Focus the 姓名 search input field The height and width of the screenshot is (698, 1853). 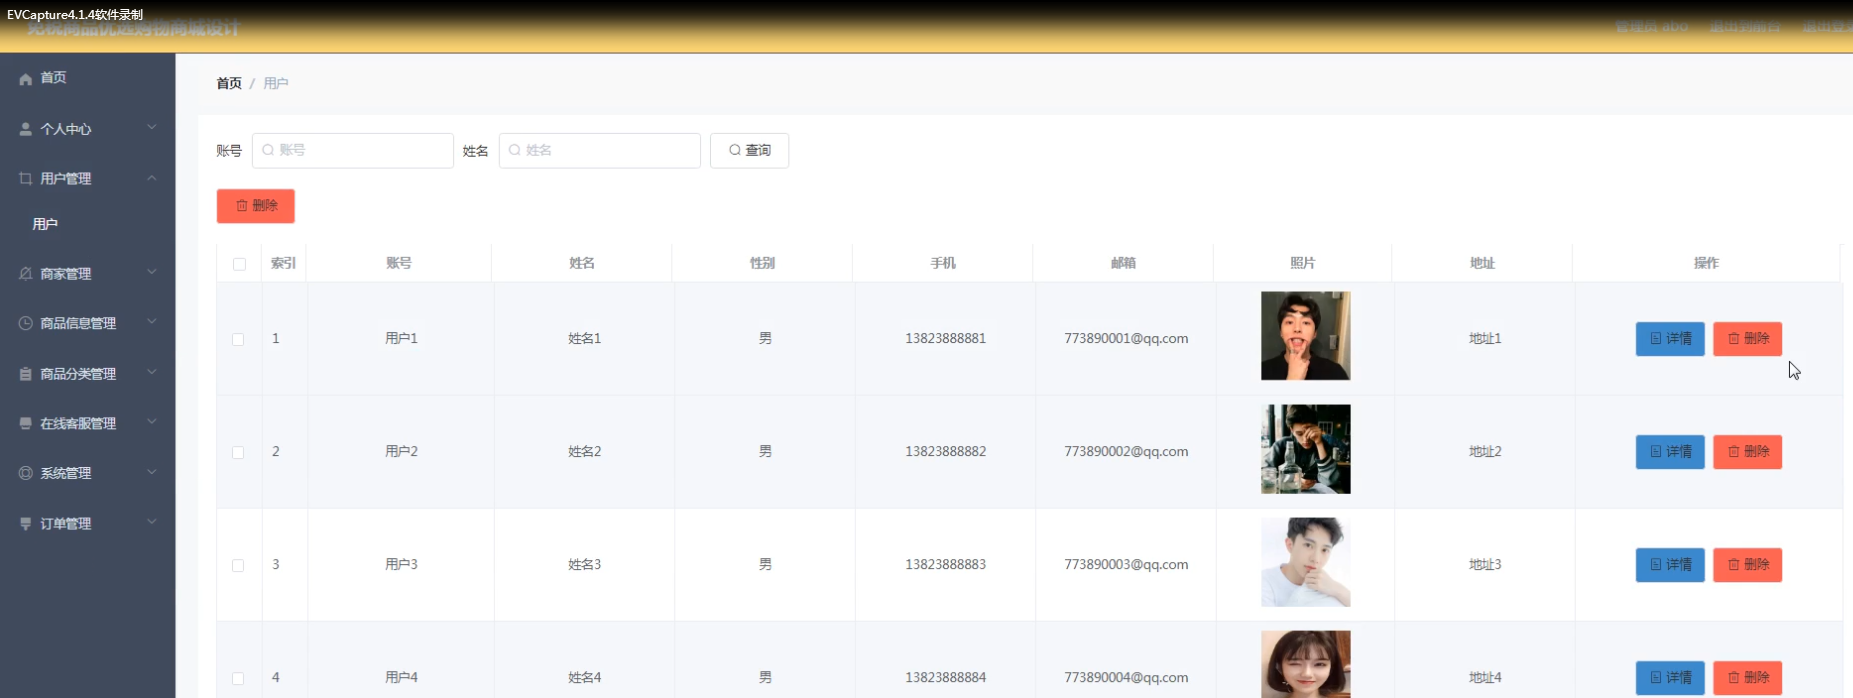click(600, 150)
